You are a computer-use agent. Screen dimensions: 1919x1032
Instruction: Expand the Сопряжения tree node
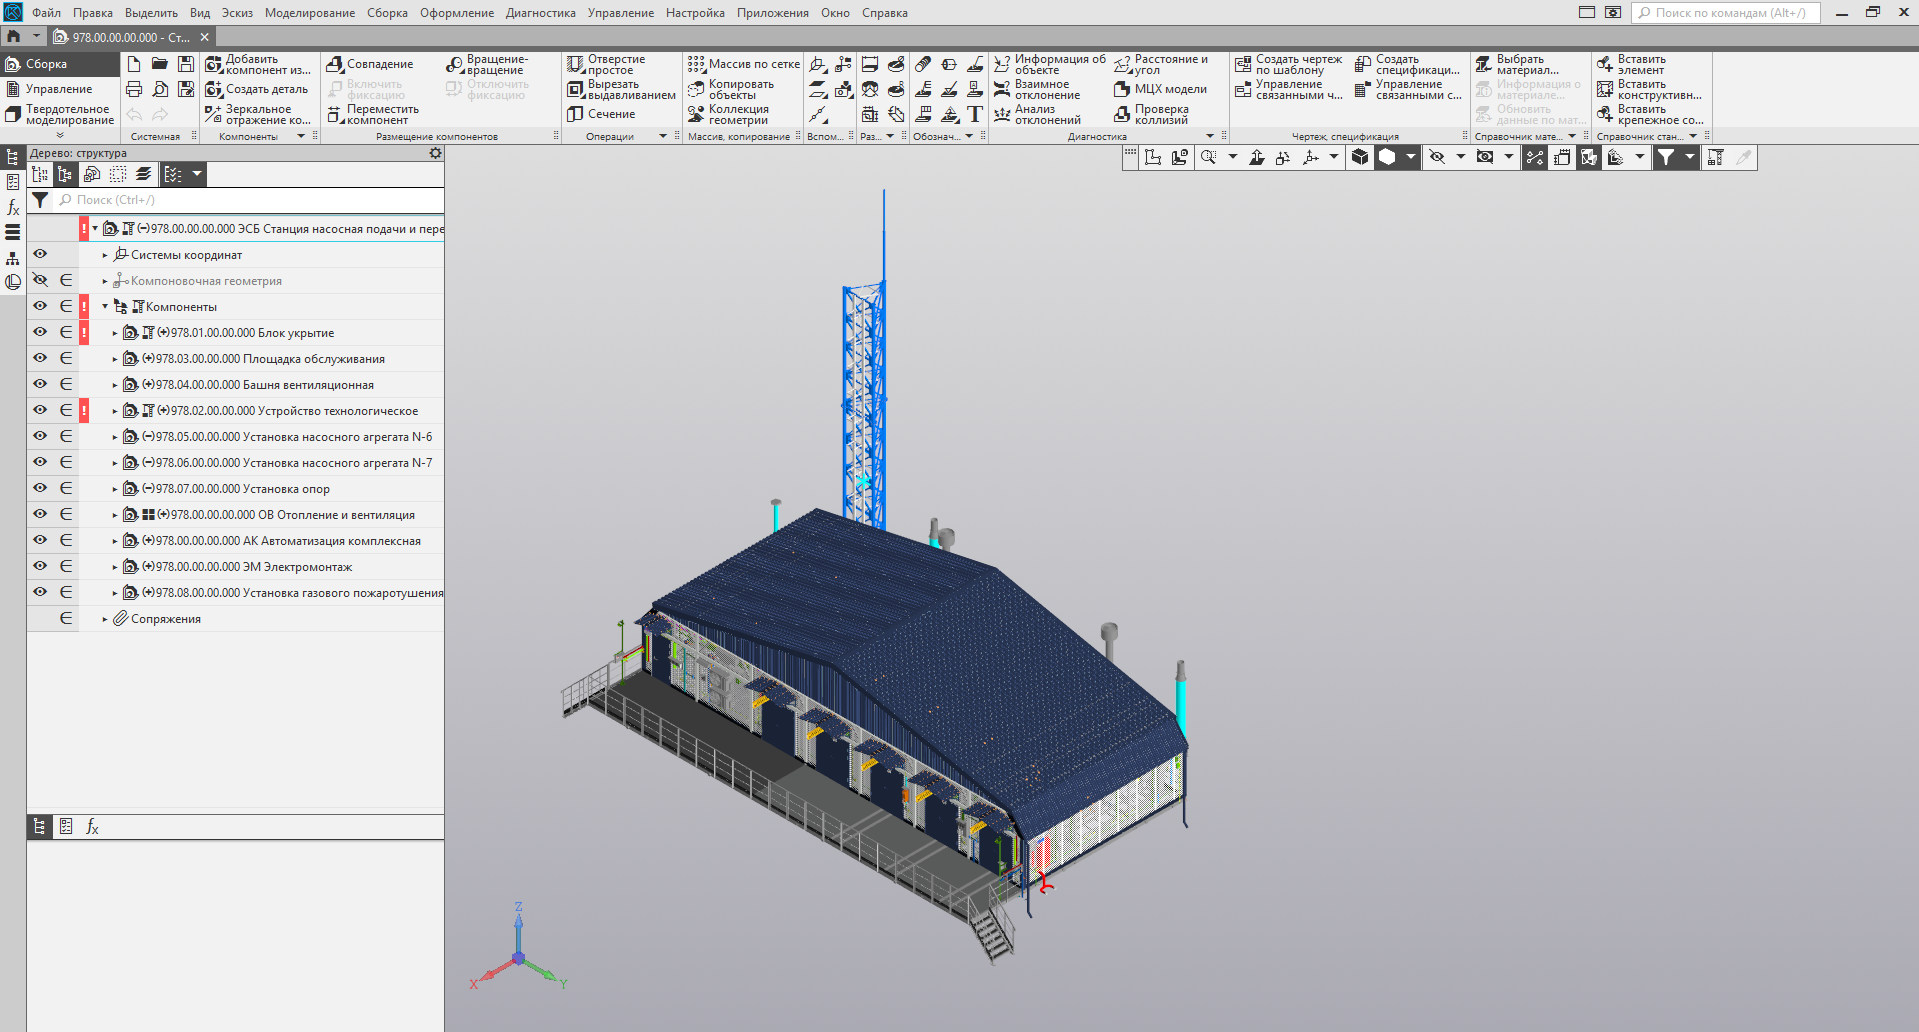coord(105,619)
